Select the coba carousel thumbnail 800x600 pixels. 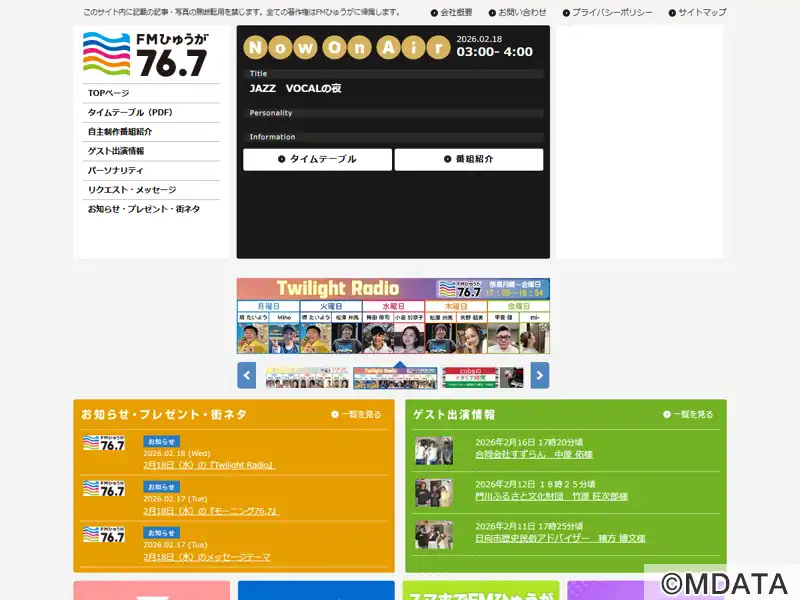click(482, 378)
